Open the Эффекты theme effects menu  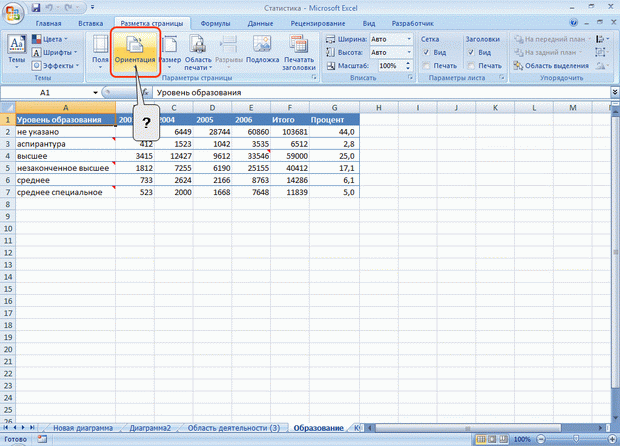55,65
